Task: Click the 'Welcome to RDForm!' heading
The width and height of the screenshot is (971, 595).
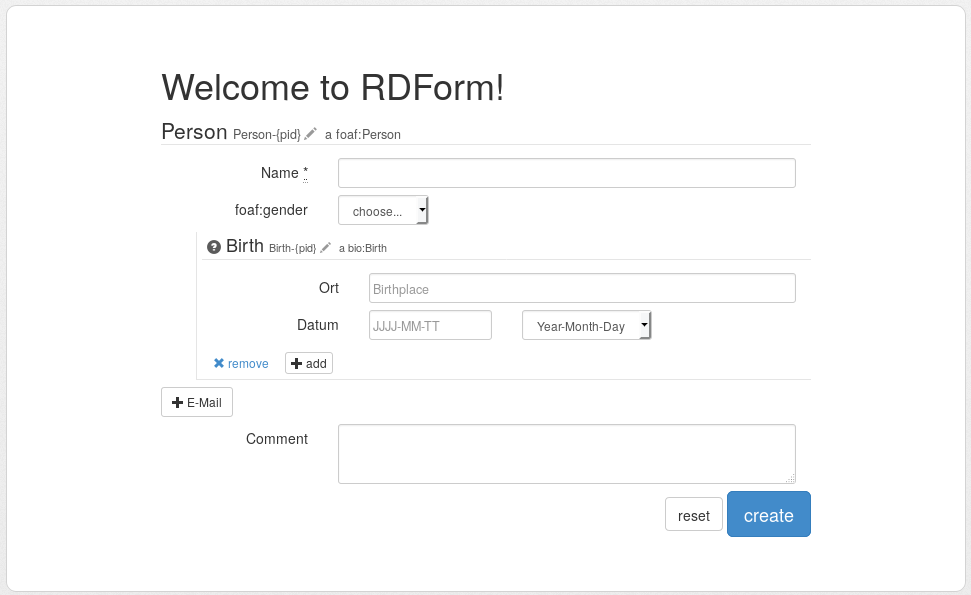Action: tap(333, 87)
